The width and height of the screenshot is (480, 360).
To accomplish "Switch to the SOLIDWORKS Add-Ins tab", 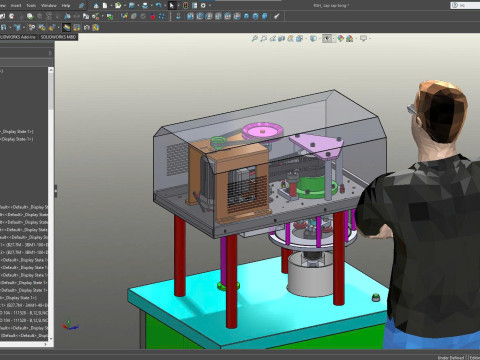I will click(x=18, y=37).
